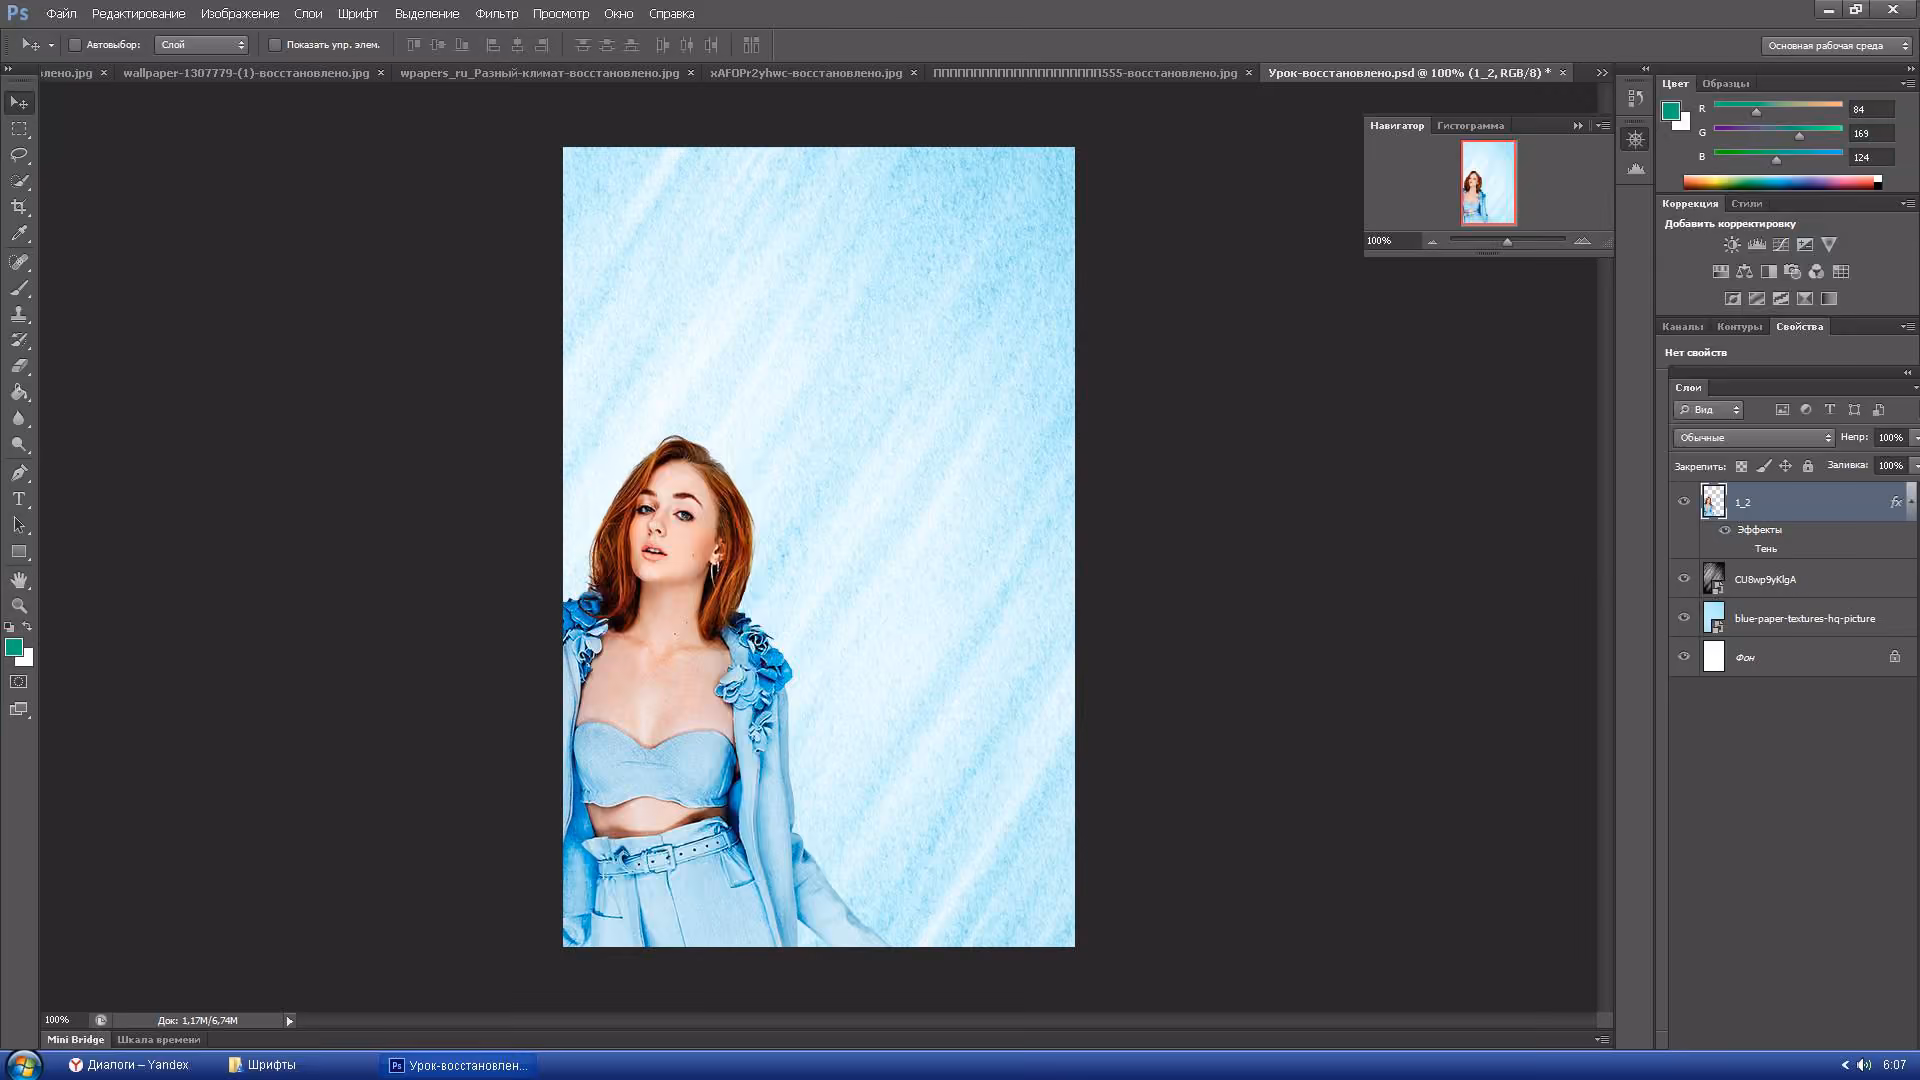Select the Blur tool
Image resolution: width=1920 pixels, height=1080 pixels.
[x=19, y=418]
